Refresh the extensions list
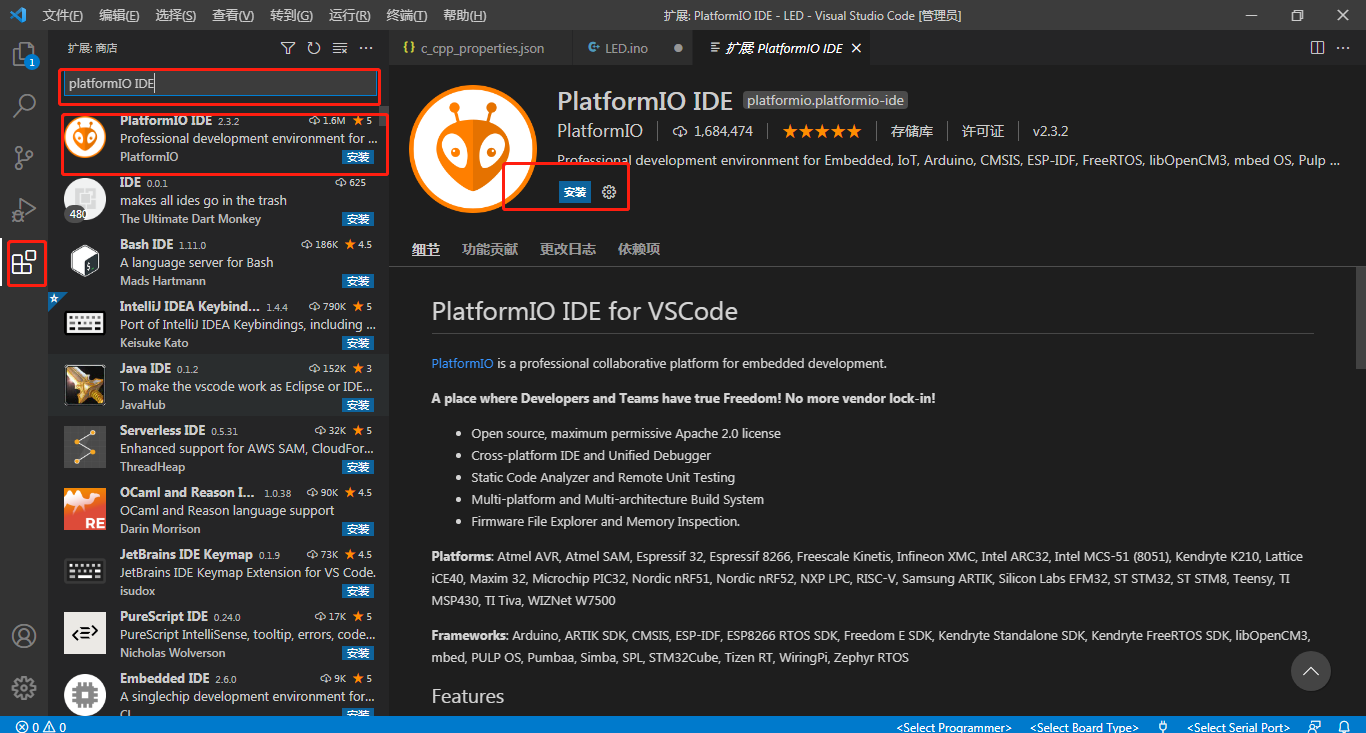Screen dimensions: 1366x733 [x=314, y=48]
